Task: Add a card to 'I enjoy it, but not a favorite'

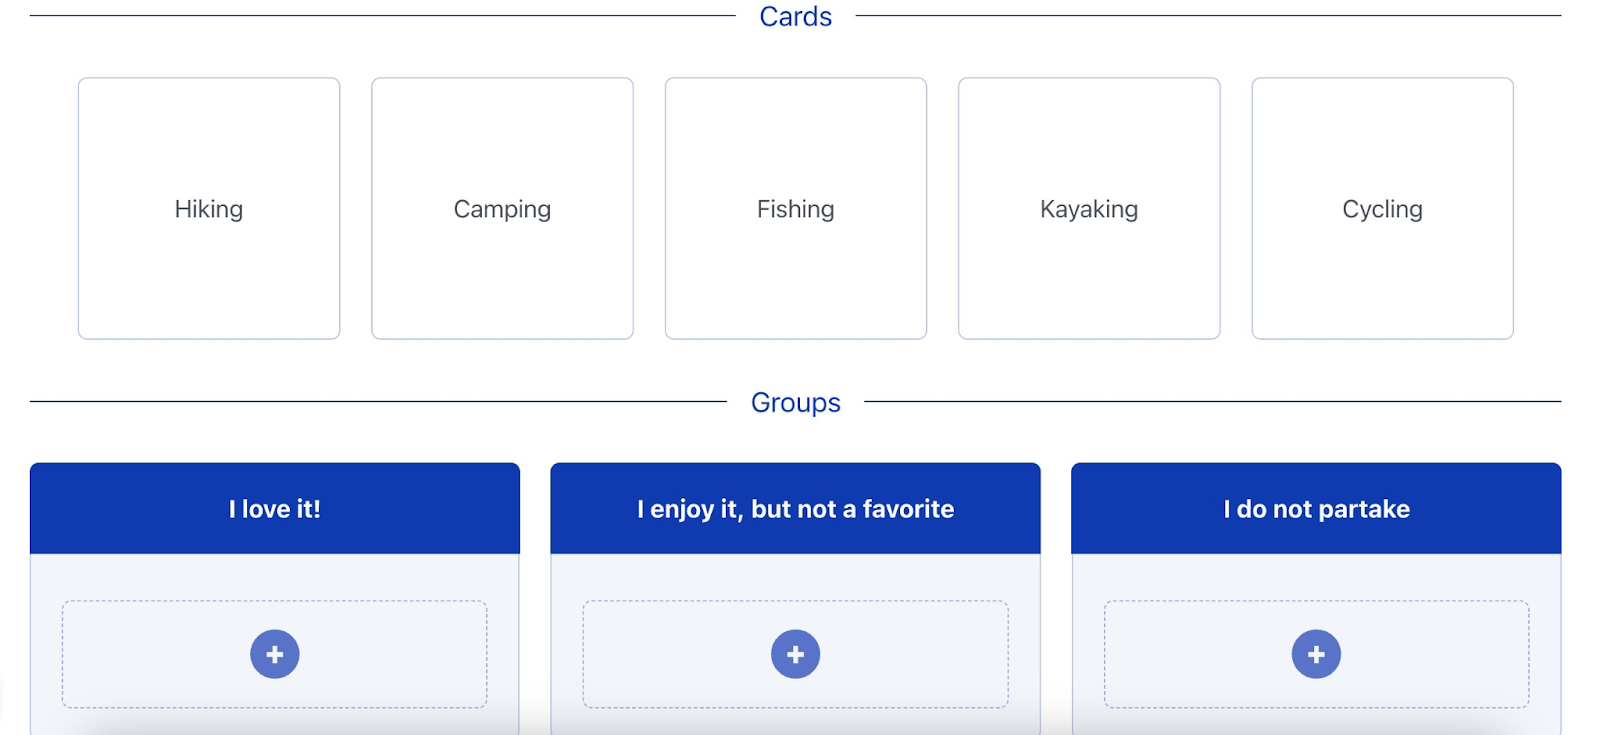Action: 796,654
